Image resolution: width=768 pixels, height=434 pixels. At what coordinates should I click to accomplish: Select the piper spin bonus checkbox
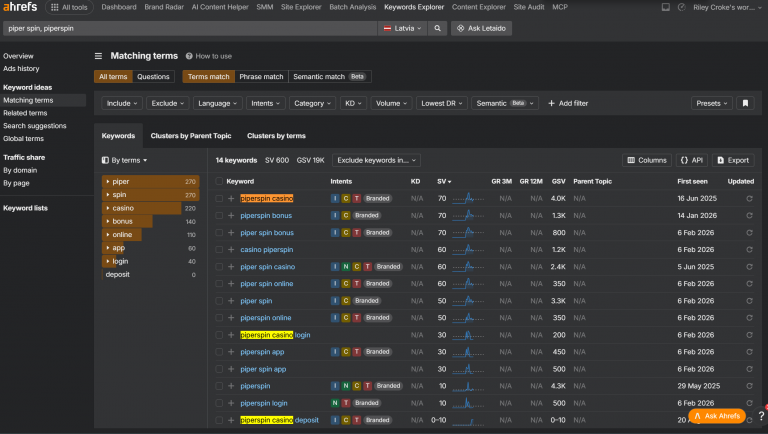(219, 233)
